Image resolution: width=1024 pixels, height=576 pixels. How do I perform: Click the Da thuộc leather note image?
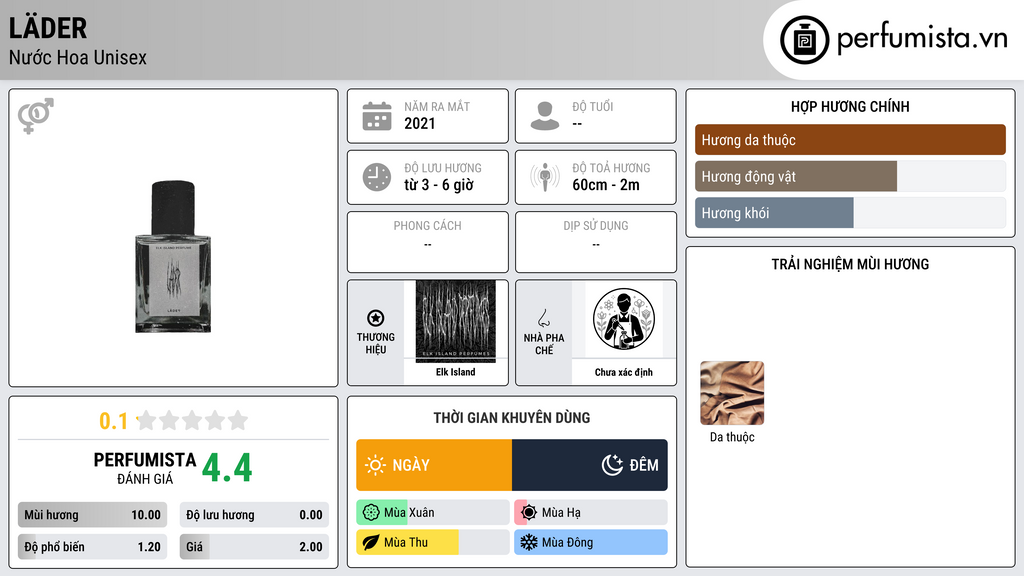click(732, 393)
